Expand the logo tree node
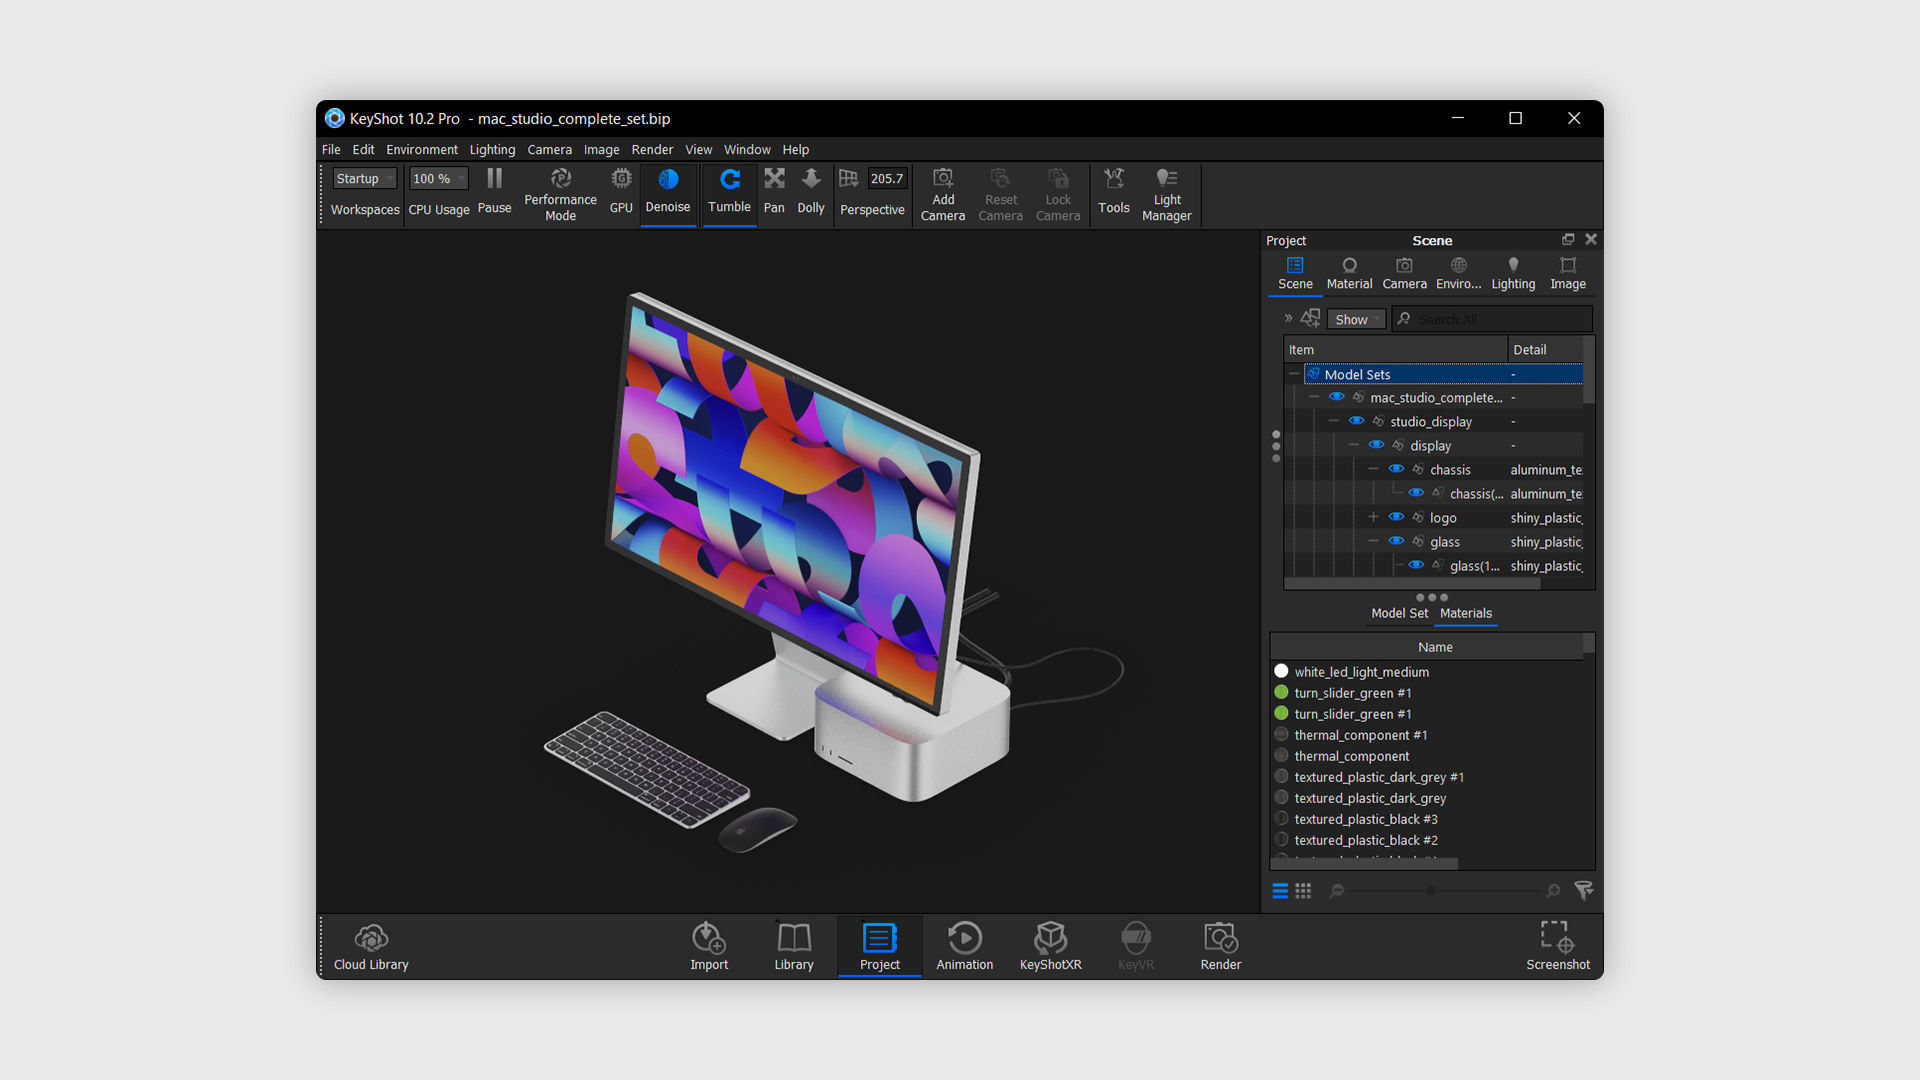 pos(1374,518)
